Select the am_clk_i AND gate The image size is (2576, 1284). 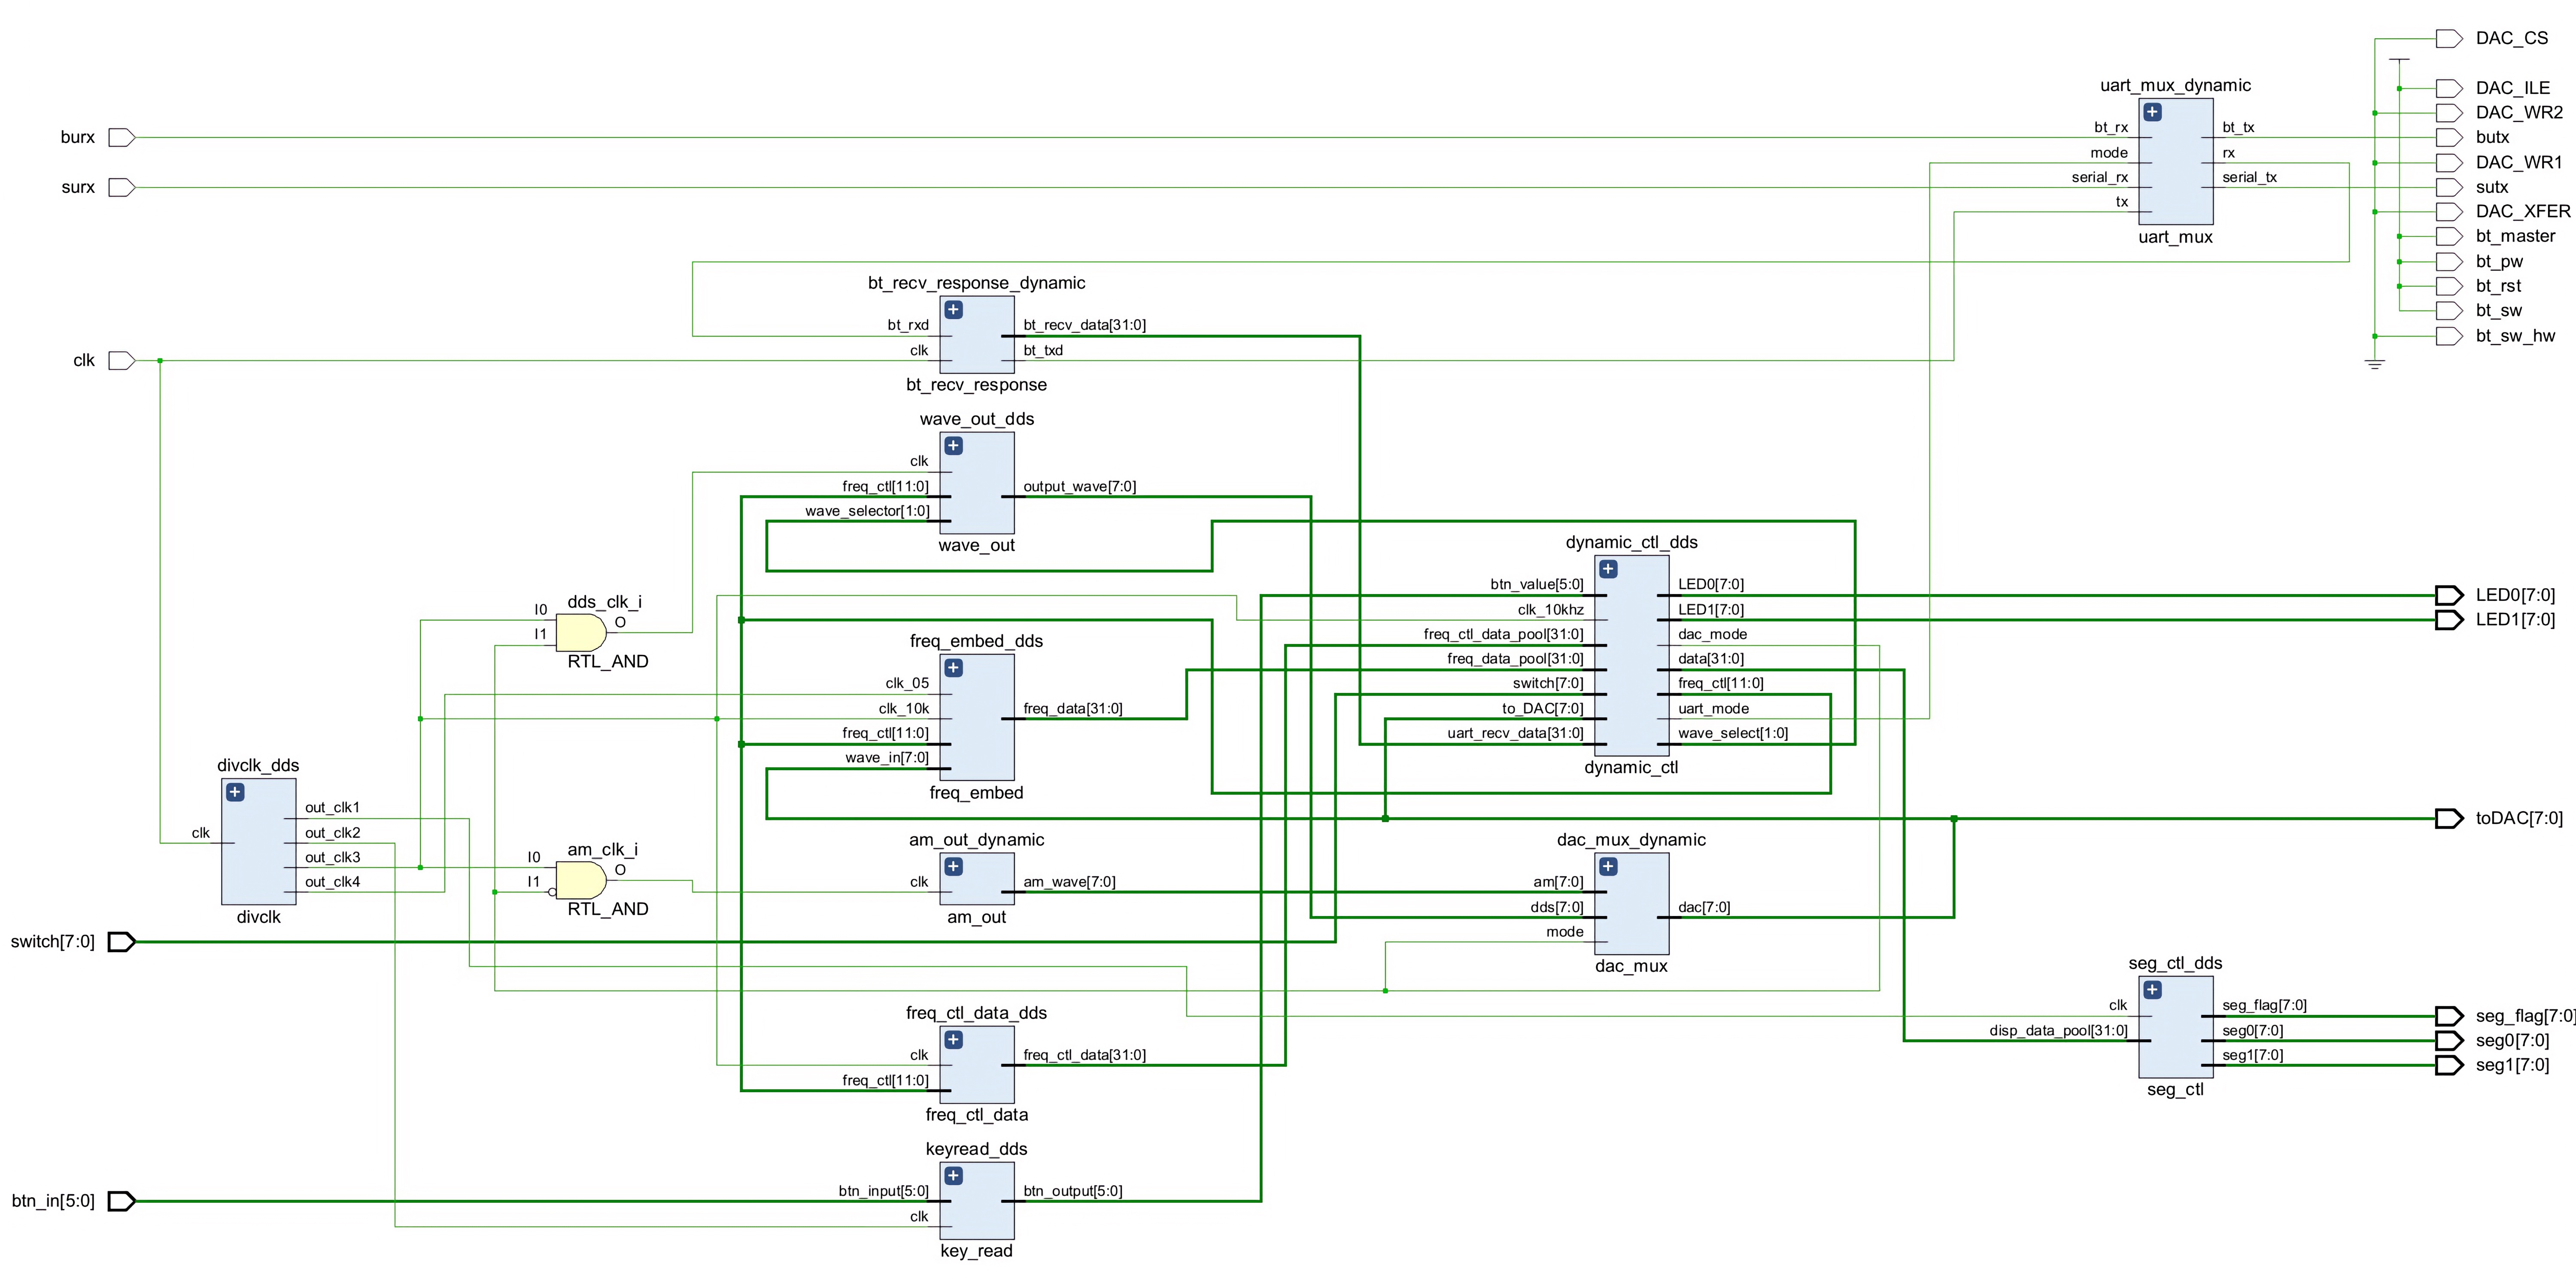pos(581,880)
